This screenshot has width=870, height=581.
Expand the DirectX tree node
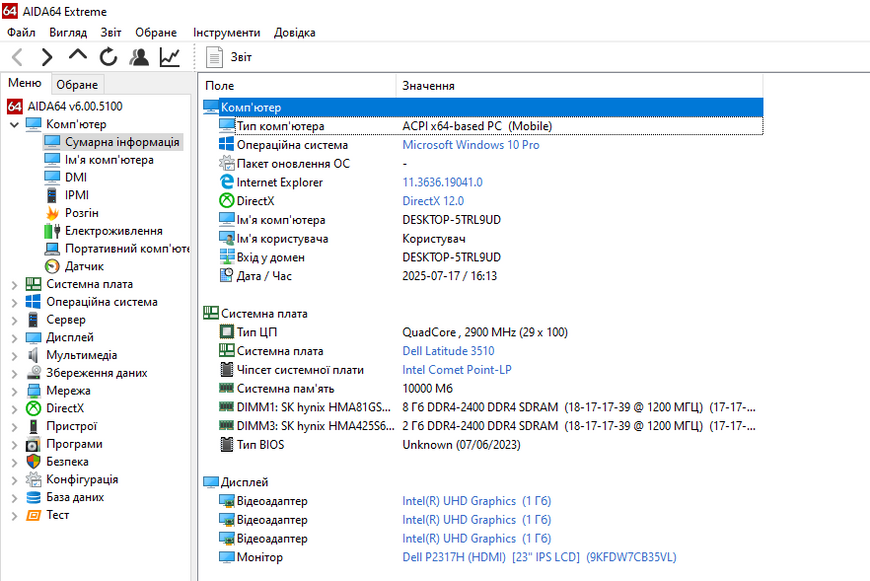14,409
